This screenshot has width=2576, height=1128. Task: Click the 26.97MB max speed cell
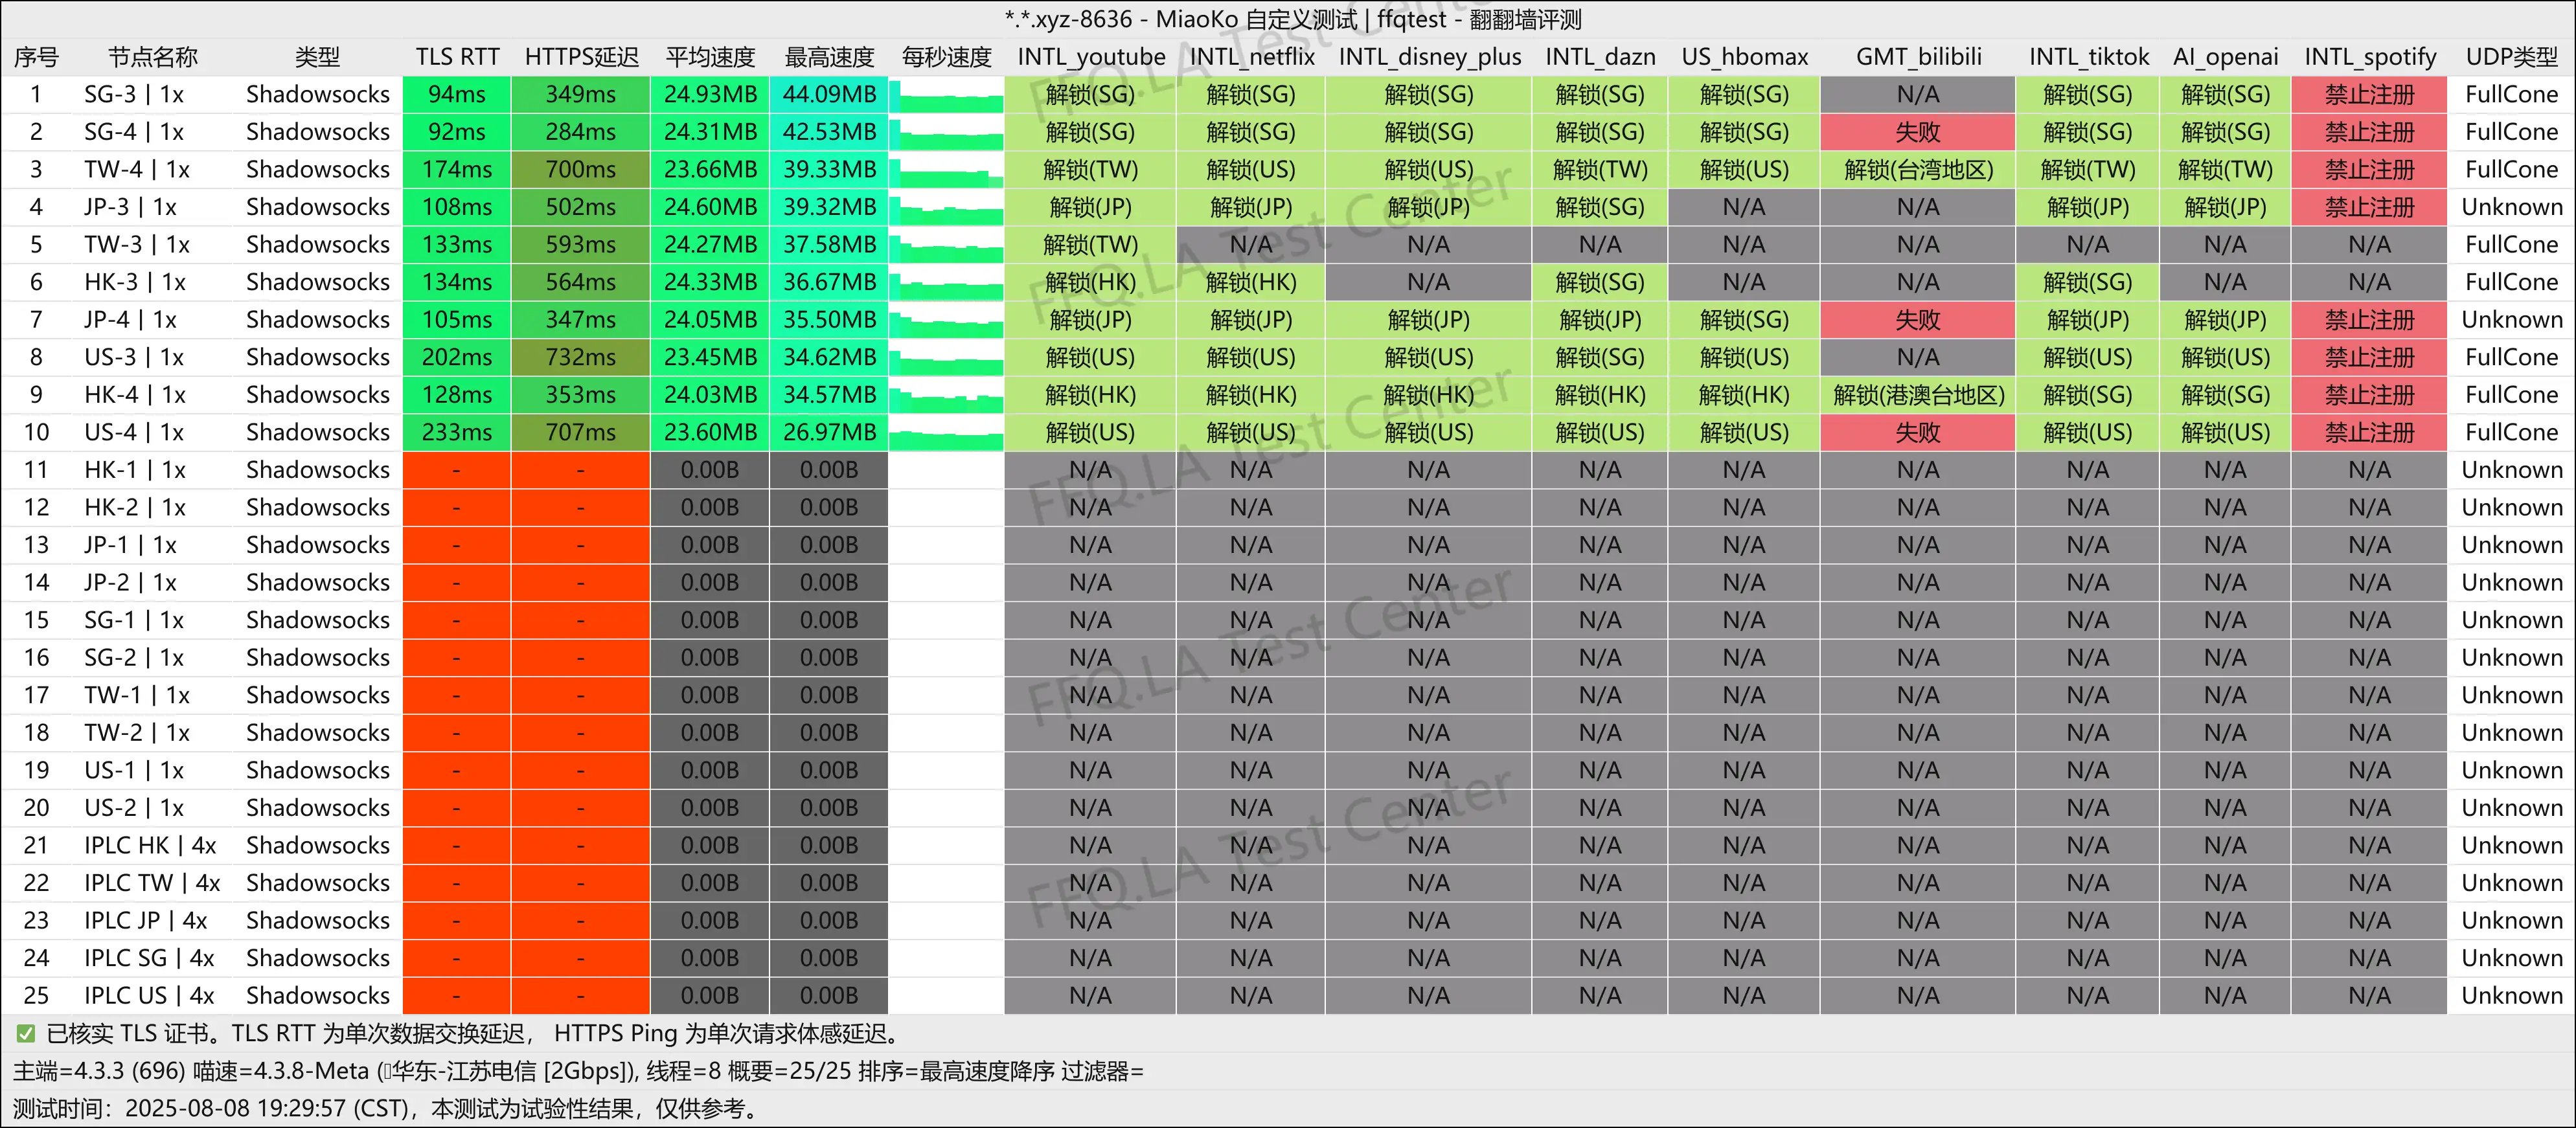pyautogui.click(x=829, y=432)
